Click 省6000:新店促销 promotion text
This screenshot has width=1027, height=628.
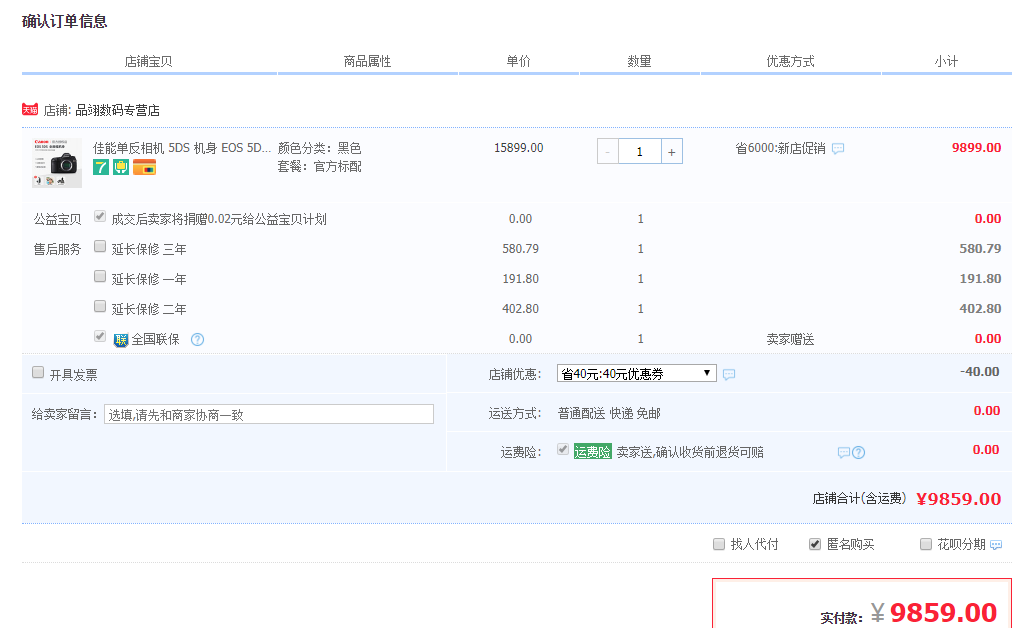pos(780,149)
